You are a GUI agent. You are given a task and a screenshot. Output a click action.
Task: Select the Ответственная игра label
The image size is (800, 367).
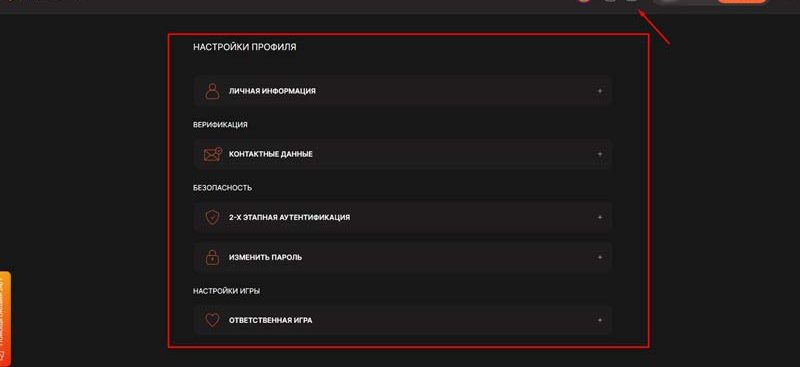[270, 321]
